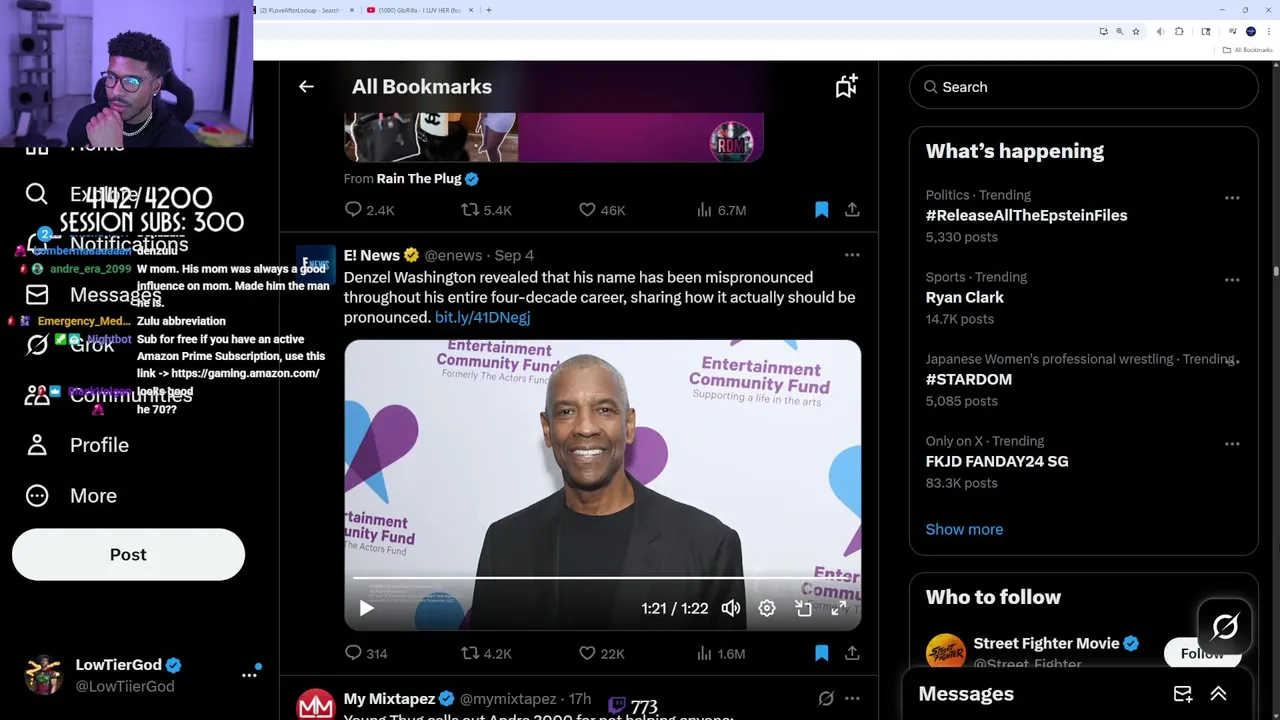The image size is (1280, 720).
Task: Open the media control icon in toolbar
Action: [x=1232, y=32]
